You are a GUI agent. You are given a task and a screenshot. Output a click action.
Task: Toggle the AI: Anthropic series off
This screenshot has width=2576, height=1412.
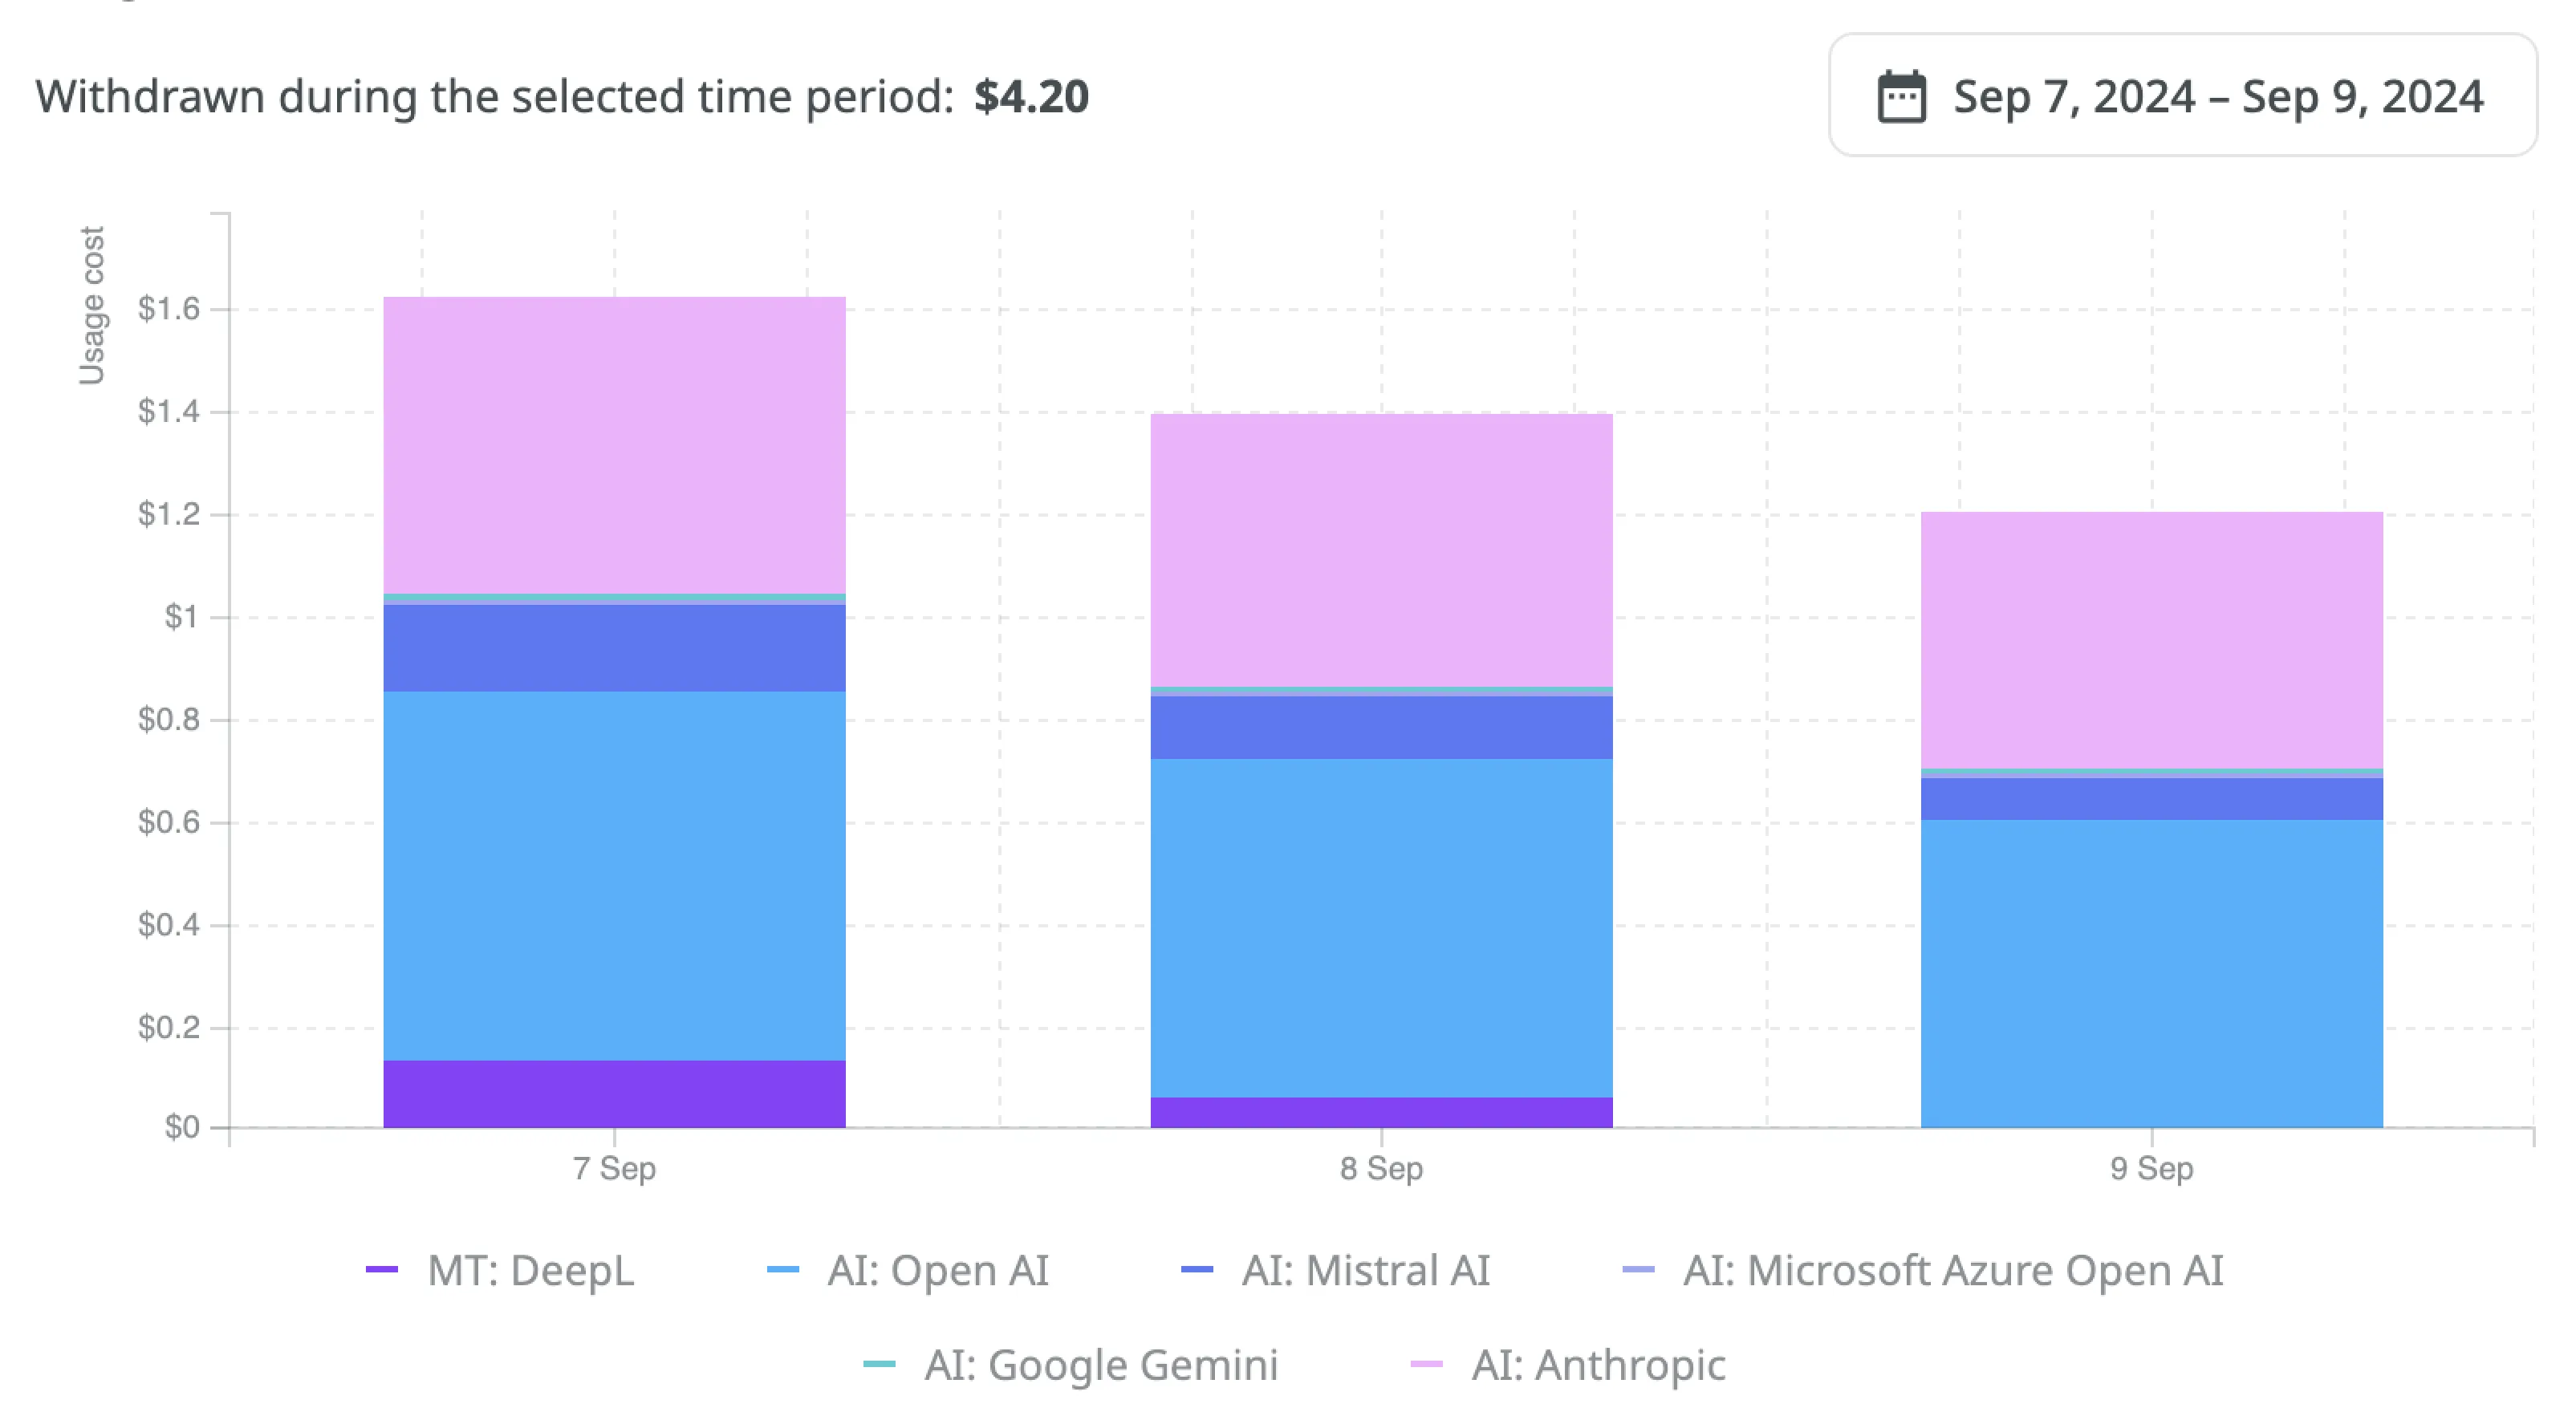[1596, 1363]
